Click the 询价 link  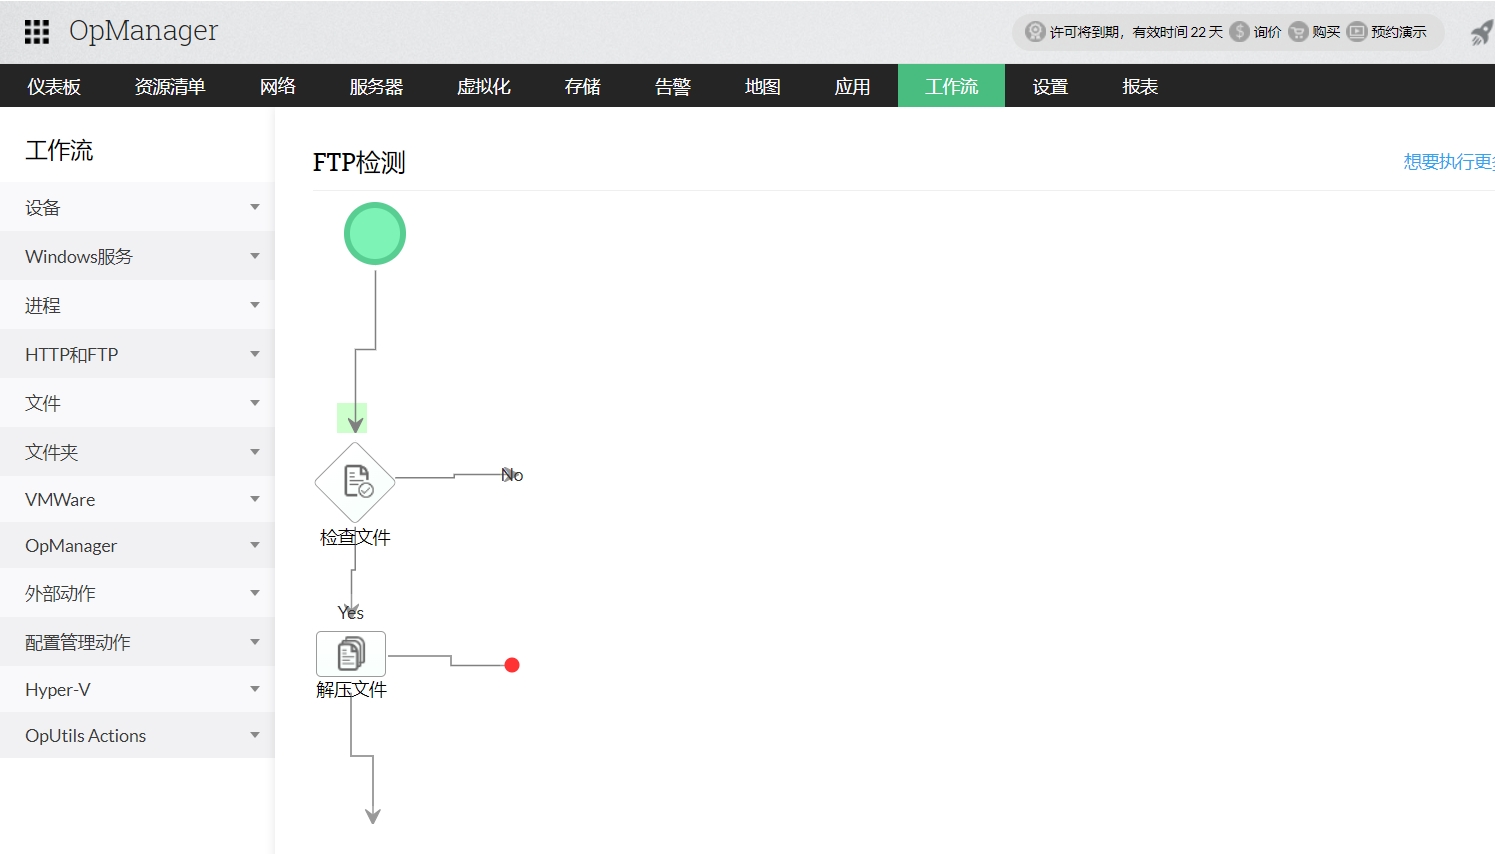point(1267,32)
